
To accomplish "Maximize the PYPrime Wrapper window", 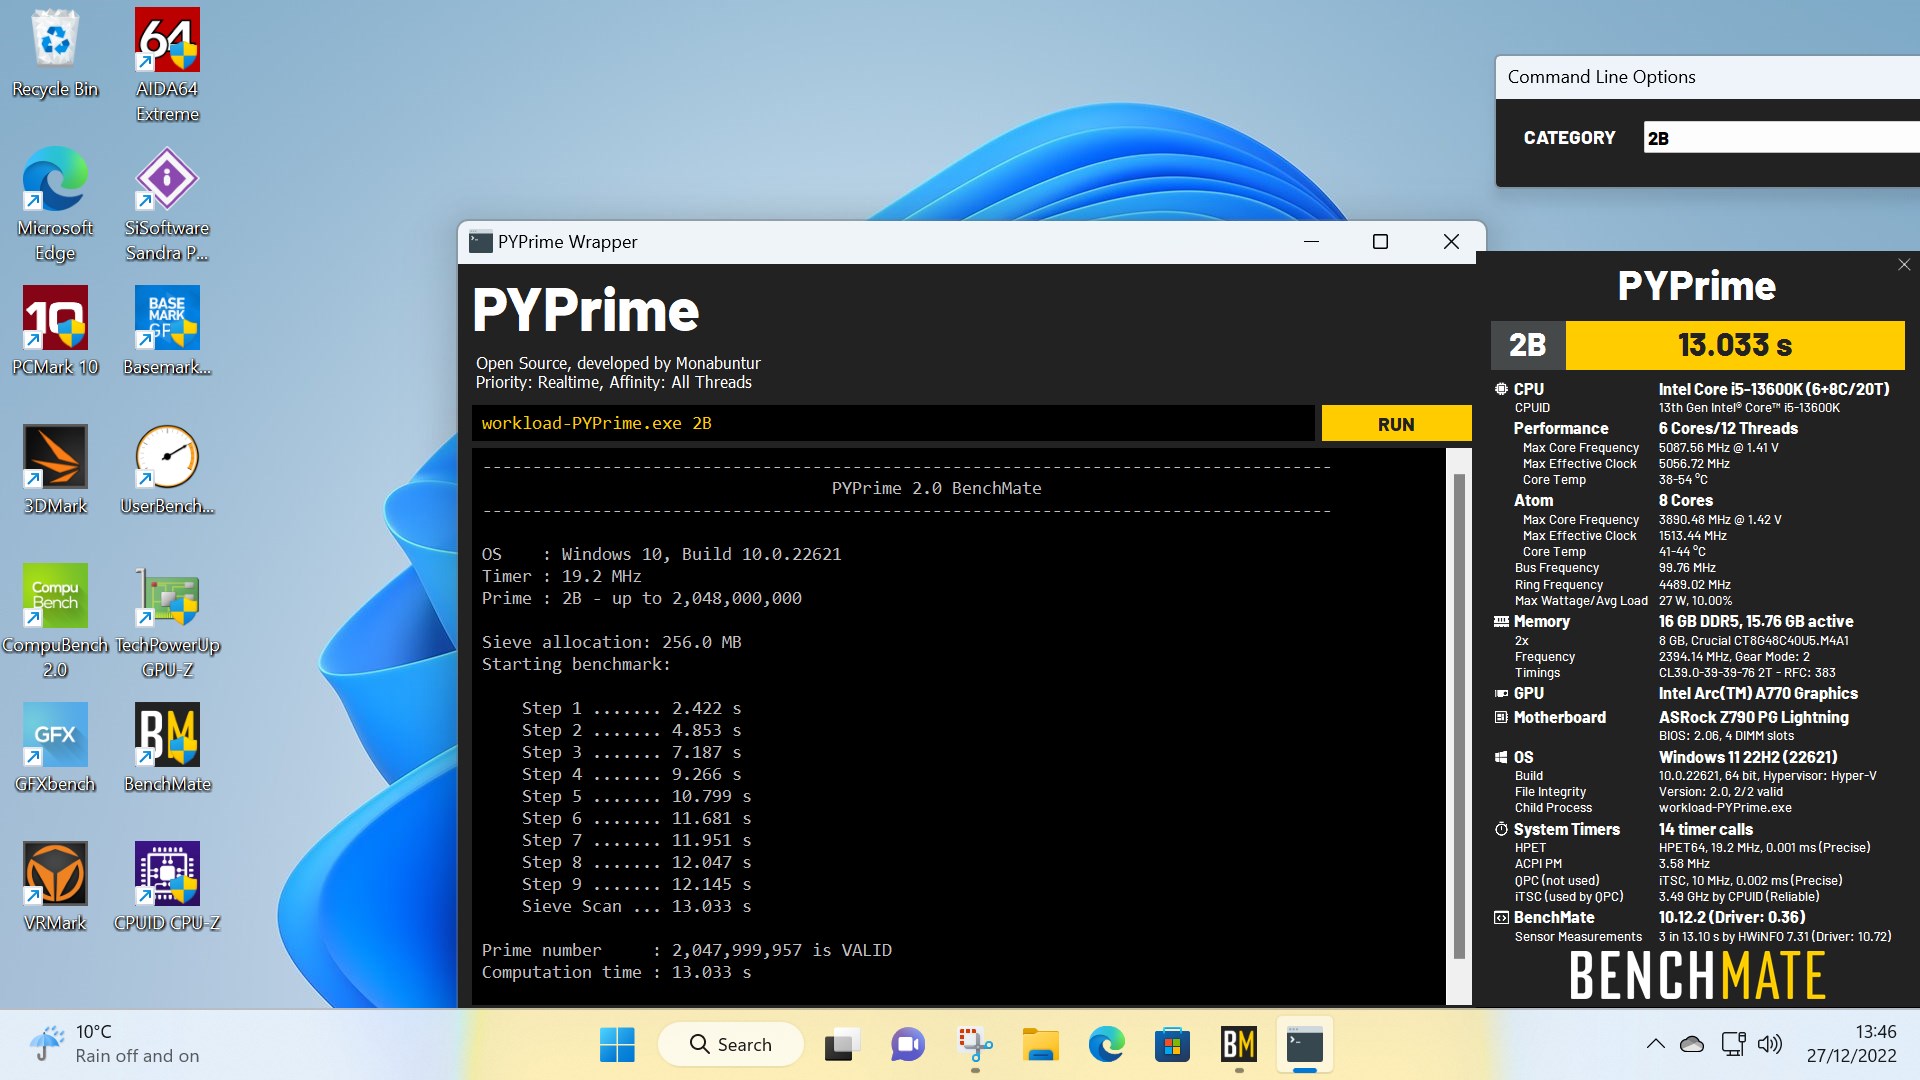I will 1380,241.
